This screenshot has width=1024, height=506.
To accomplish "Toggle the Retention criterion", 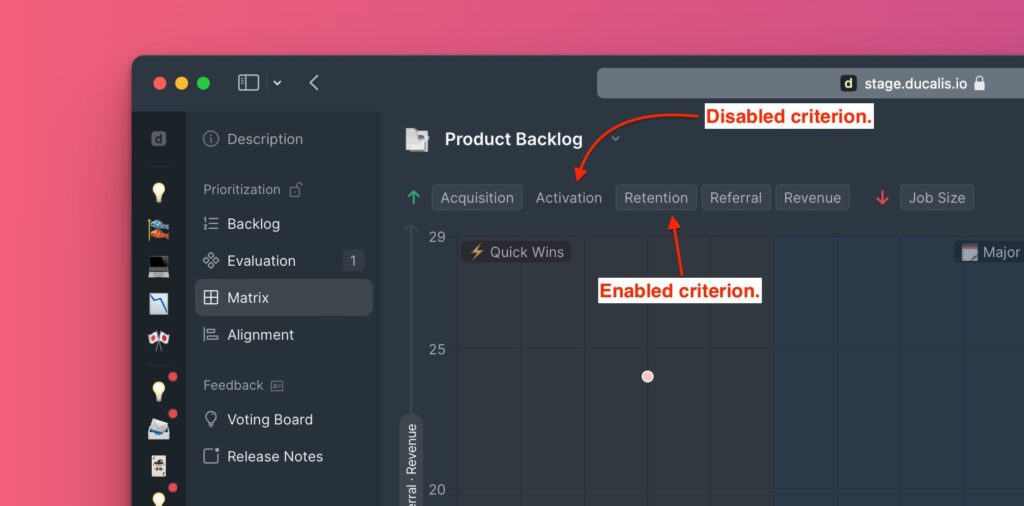I will 656,198.
